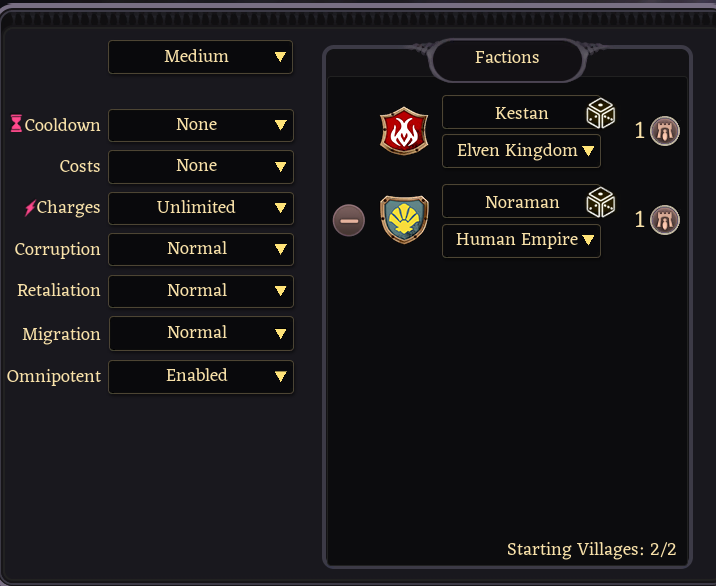716x586 pixels.
Task: Select the Migration Normal dropdown
Action: pos(200,333)
